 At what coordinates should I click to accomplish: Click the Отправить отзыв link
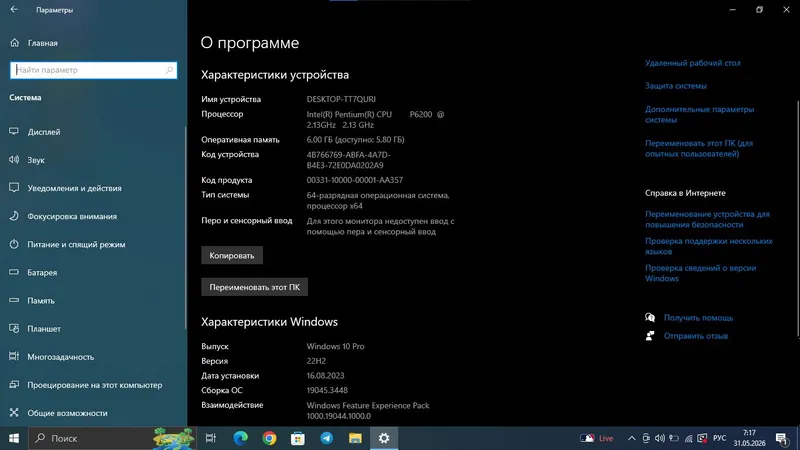coord(695,336)
